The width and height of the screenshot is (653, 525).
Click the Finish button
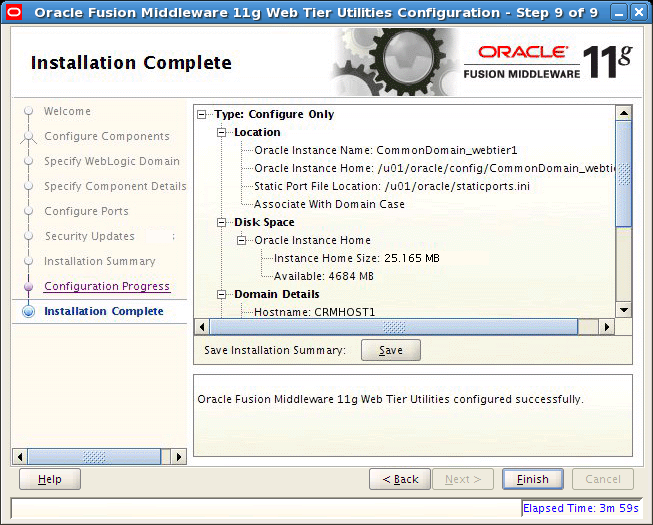533,479
